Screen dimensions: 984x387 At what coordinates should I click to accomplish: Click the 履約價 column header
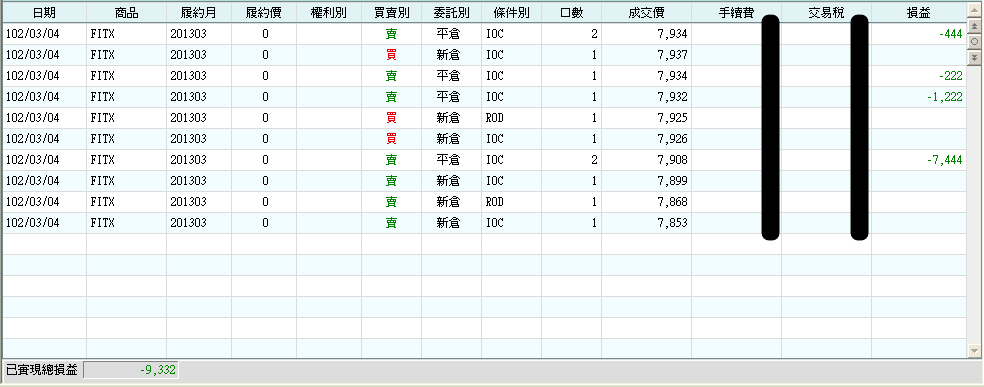click(x=264, y=13)
